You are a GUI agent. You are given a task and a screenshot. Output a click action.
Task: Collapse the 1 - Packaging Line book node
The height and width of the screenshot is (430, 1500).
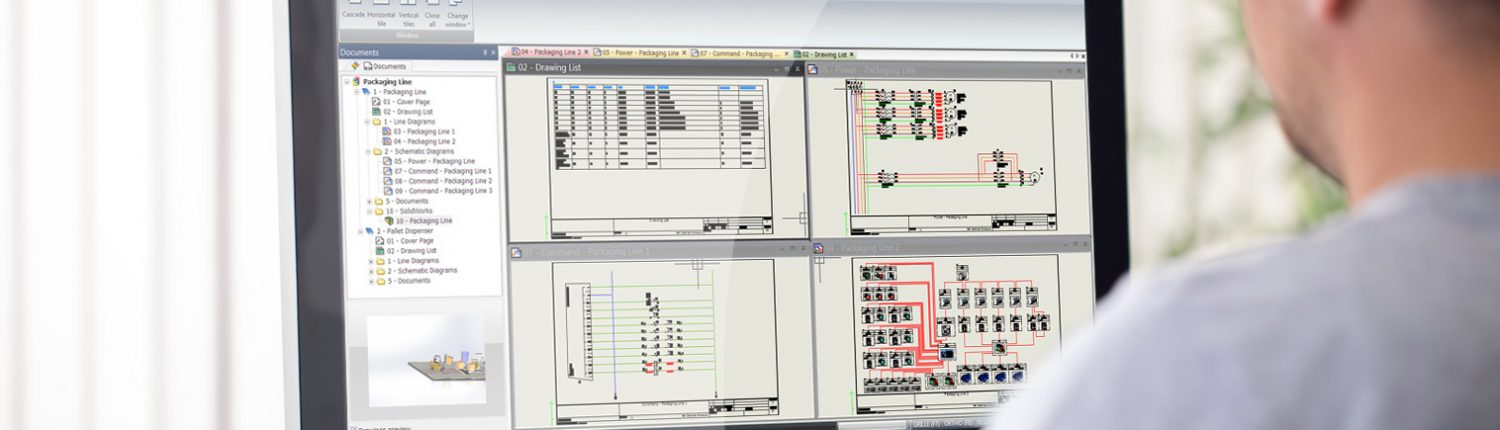(357, 92)
